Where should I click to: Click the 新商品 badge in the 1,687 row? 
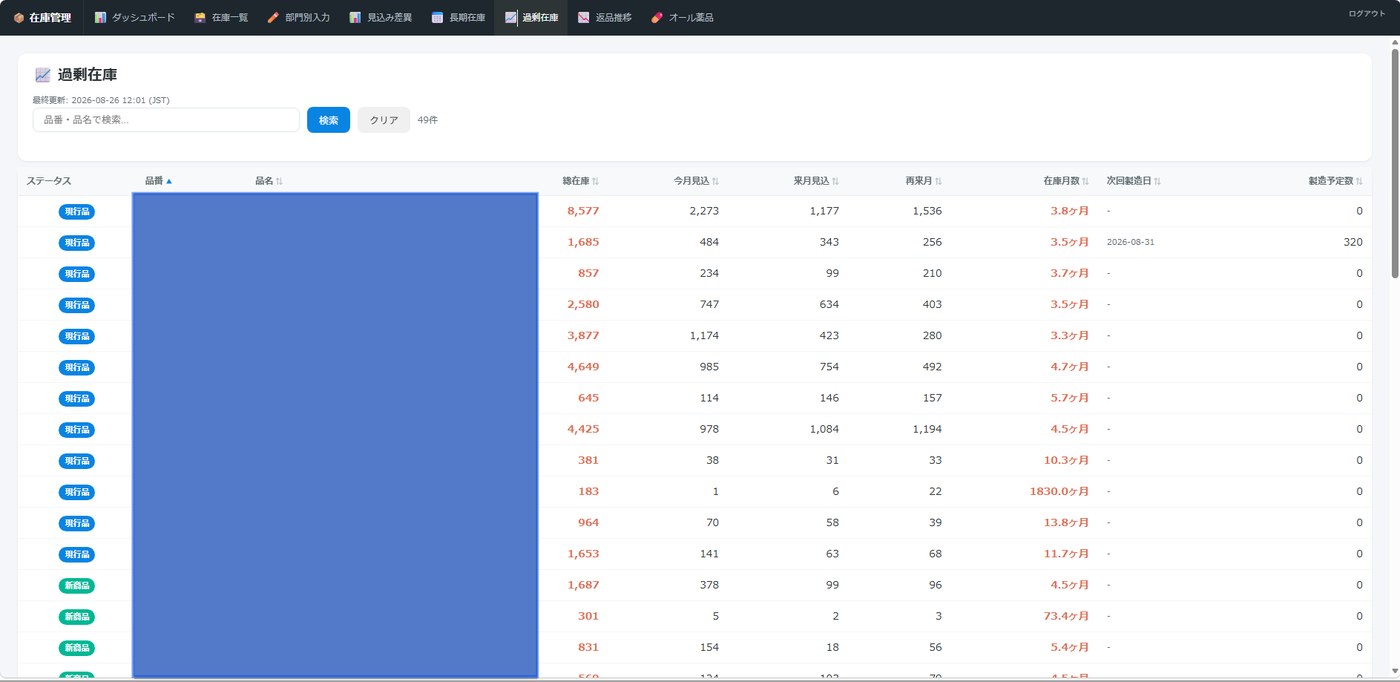(76, 585)
